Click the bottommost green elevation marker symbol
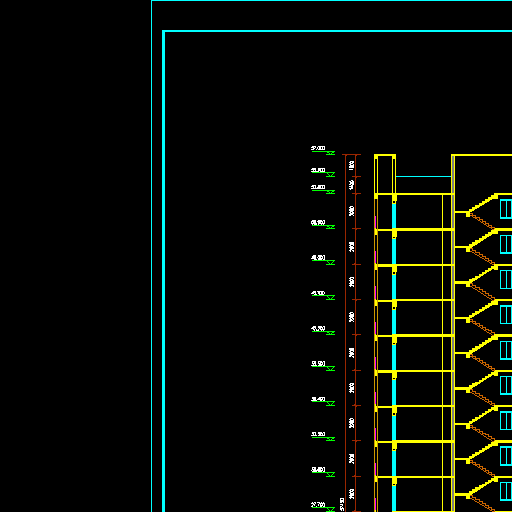 tap(330, 509)
